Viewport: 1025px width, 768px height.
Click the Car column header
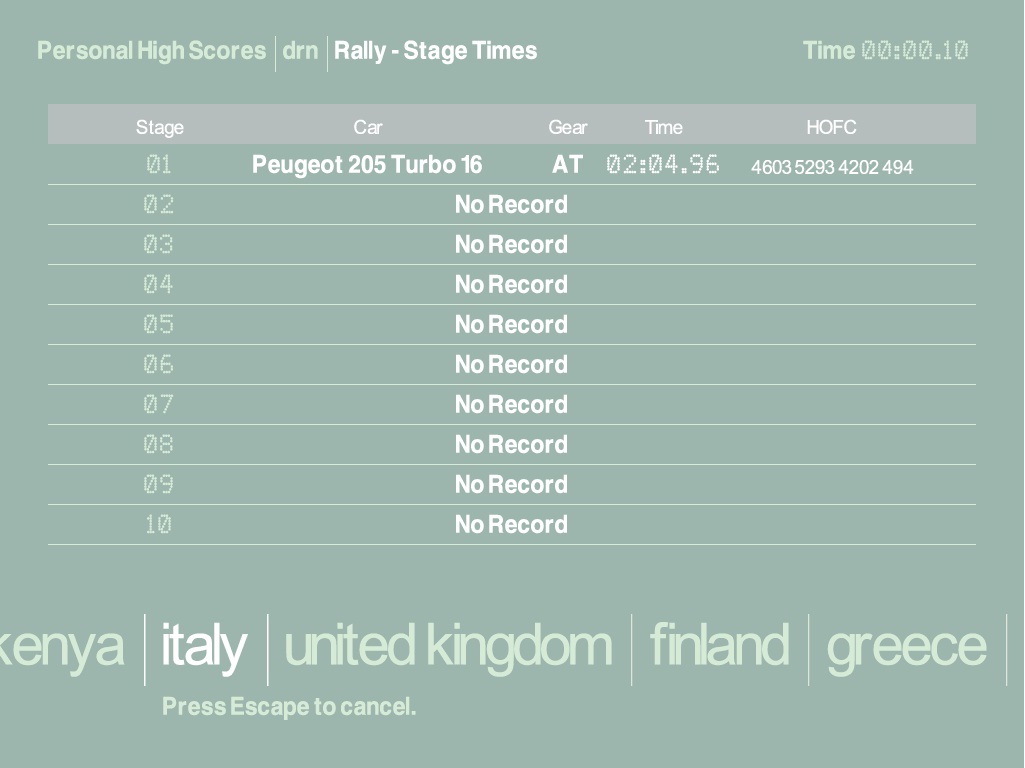pos(368,127)
